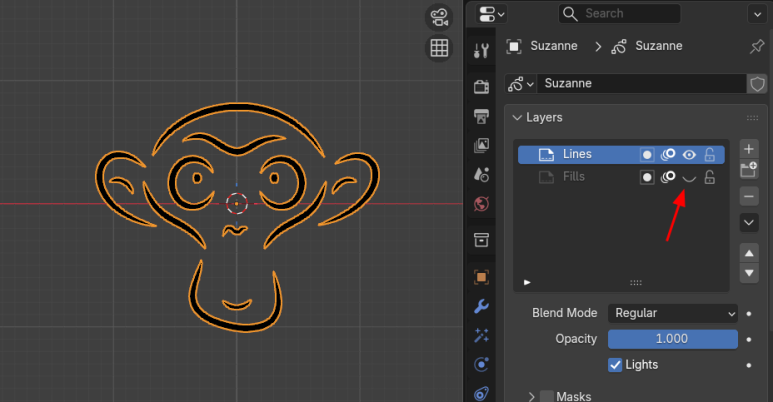773x402 pixels.
Task: Open the Blend Mode dropdown
Action: point(673,313)
